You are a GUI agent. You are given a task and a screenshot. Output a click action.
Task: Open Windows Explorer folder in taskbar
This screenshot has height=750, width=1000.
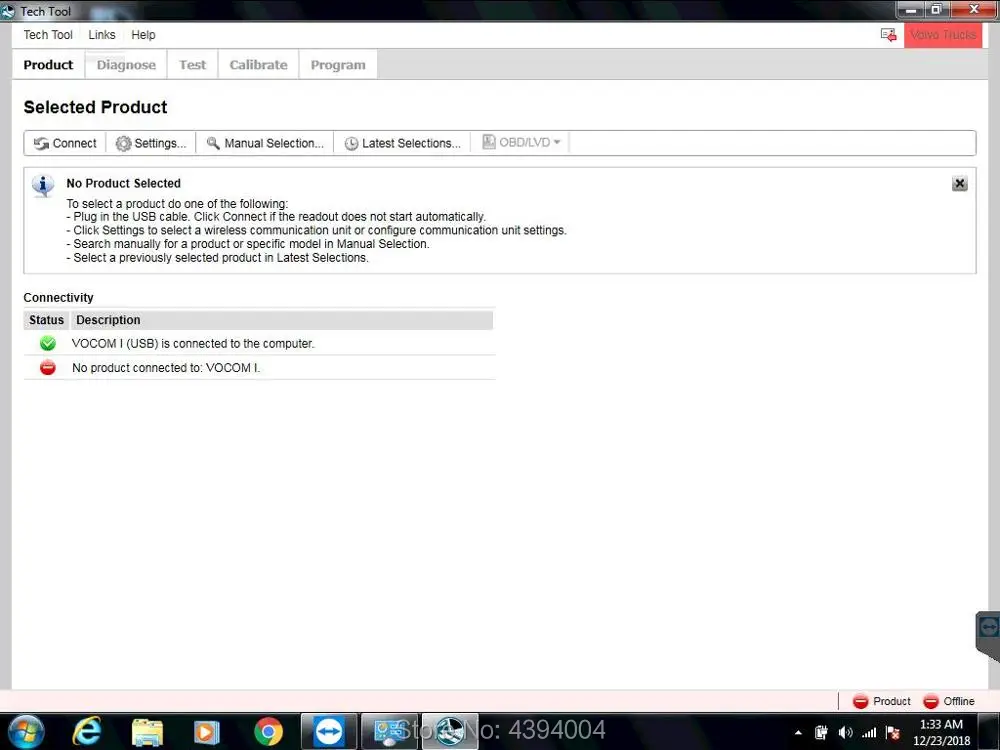[147, 732]
